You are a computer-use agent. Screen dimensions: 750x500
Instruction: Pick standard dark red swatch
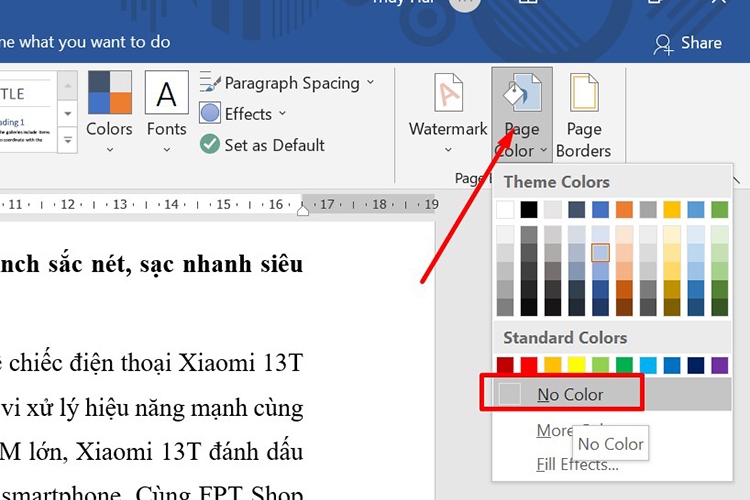[x=505, y=365]
